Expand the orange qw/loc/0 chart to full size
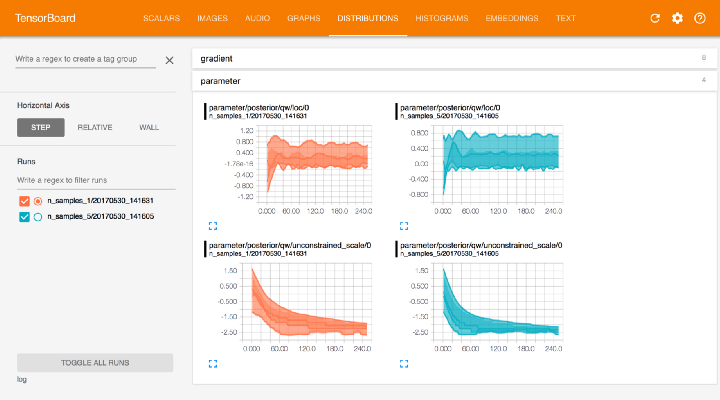 tap(212, 226)
